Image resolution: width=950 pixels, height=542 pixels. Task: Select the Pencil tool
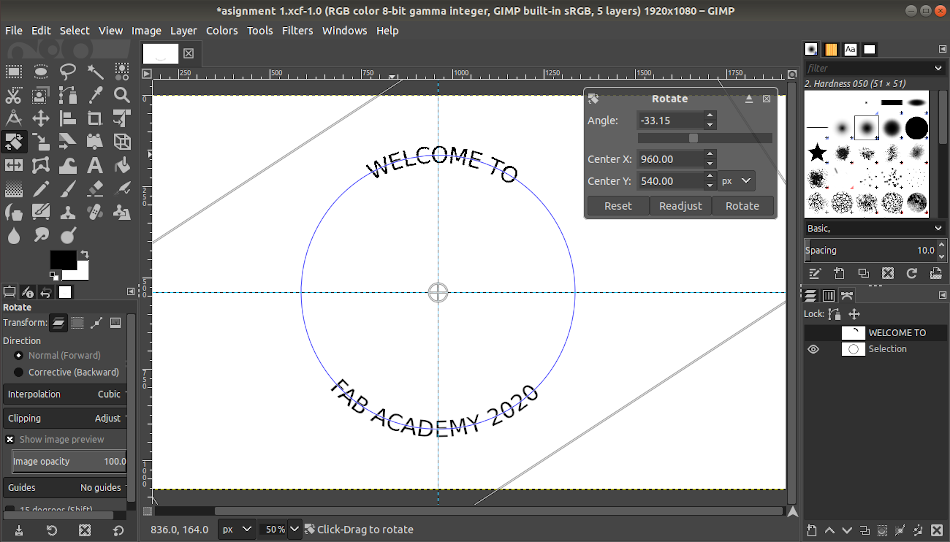pos(41,189)
